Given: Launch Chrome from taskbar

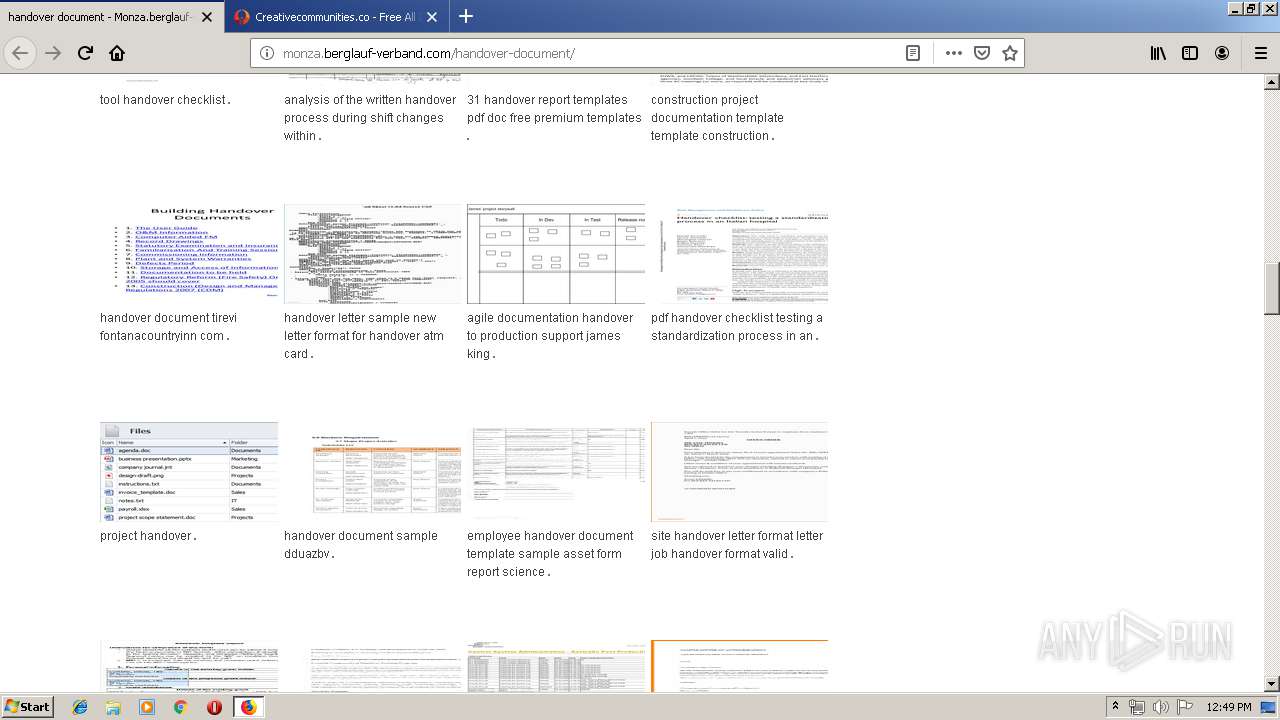Looking at the screenshot, I should click(x=180, y=706).
